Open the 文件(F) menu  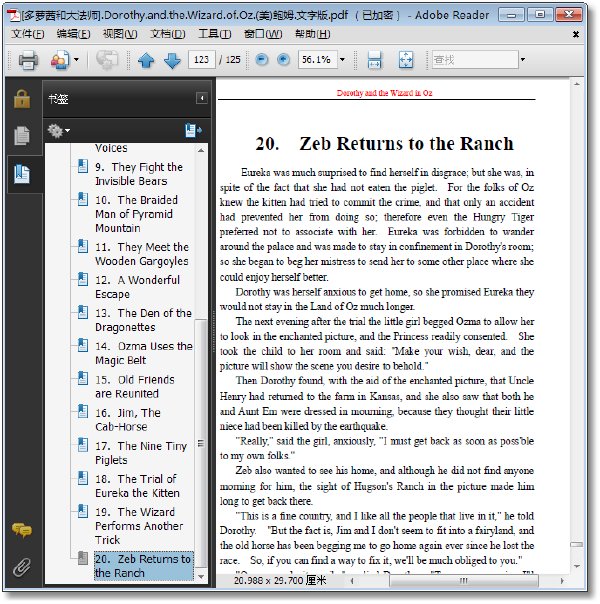[x=27, y=34]
